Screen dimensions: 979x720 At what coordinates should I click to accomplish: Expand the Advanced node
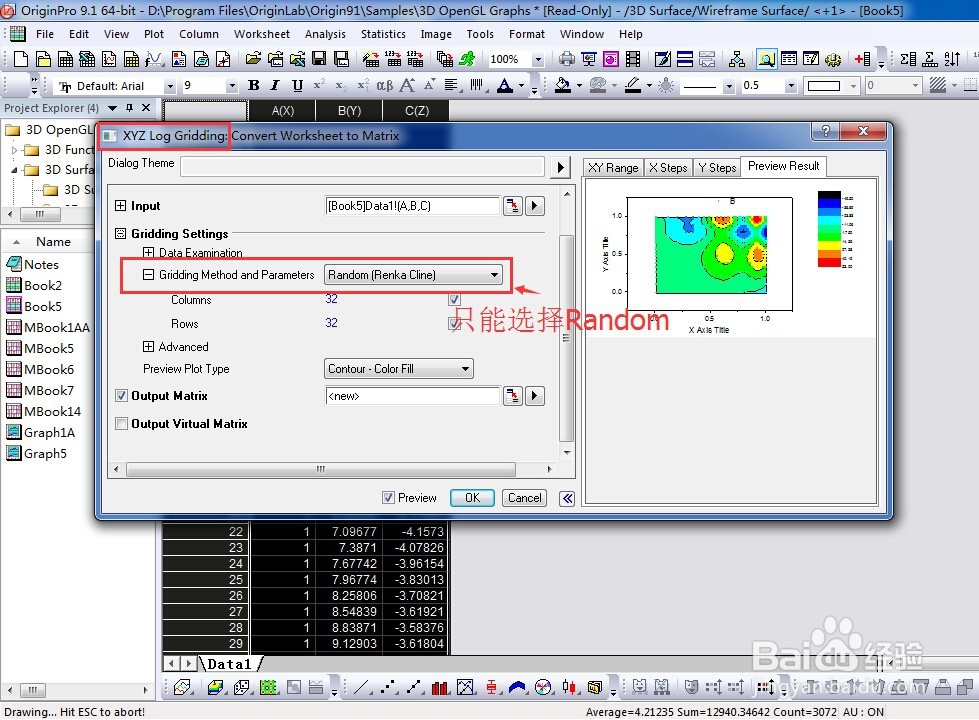[x=148, y=347]
